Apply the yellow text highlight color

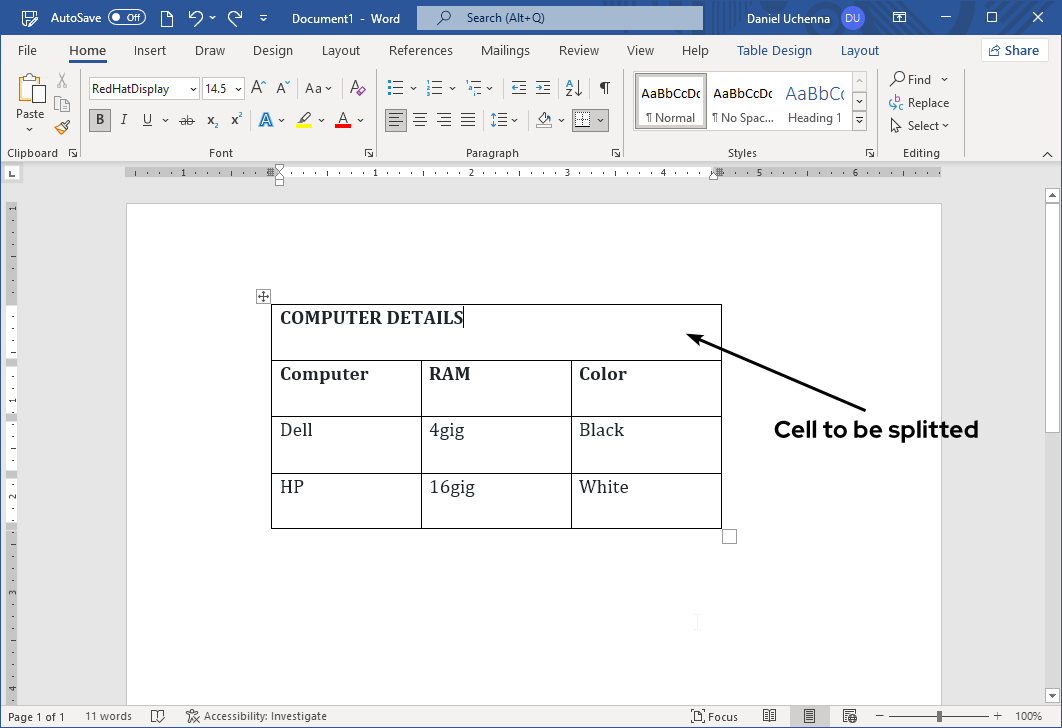click(x=304, y=120)
